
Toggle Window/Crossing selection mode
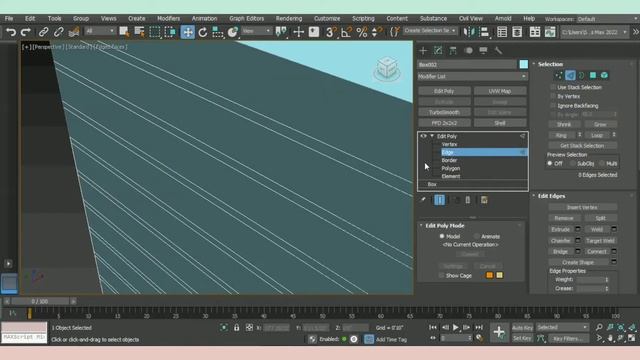[x=170, y=32]
